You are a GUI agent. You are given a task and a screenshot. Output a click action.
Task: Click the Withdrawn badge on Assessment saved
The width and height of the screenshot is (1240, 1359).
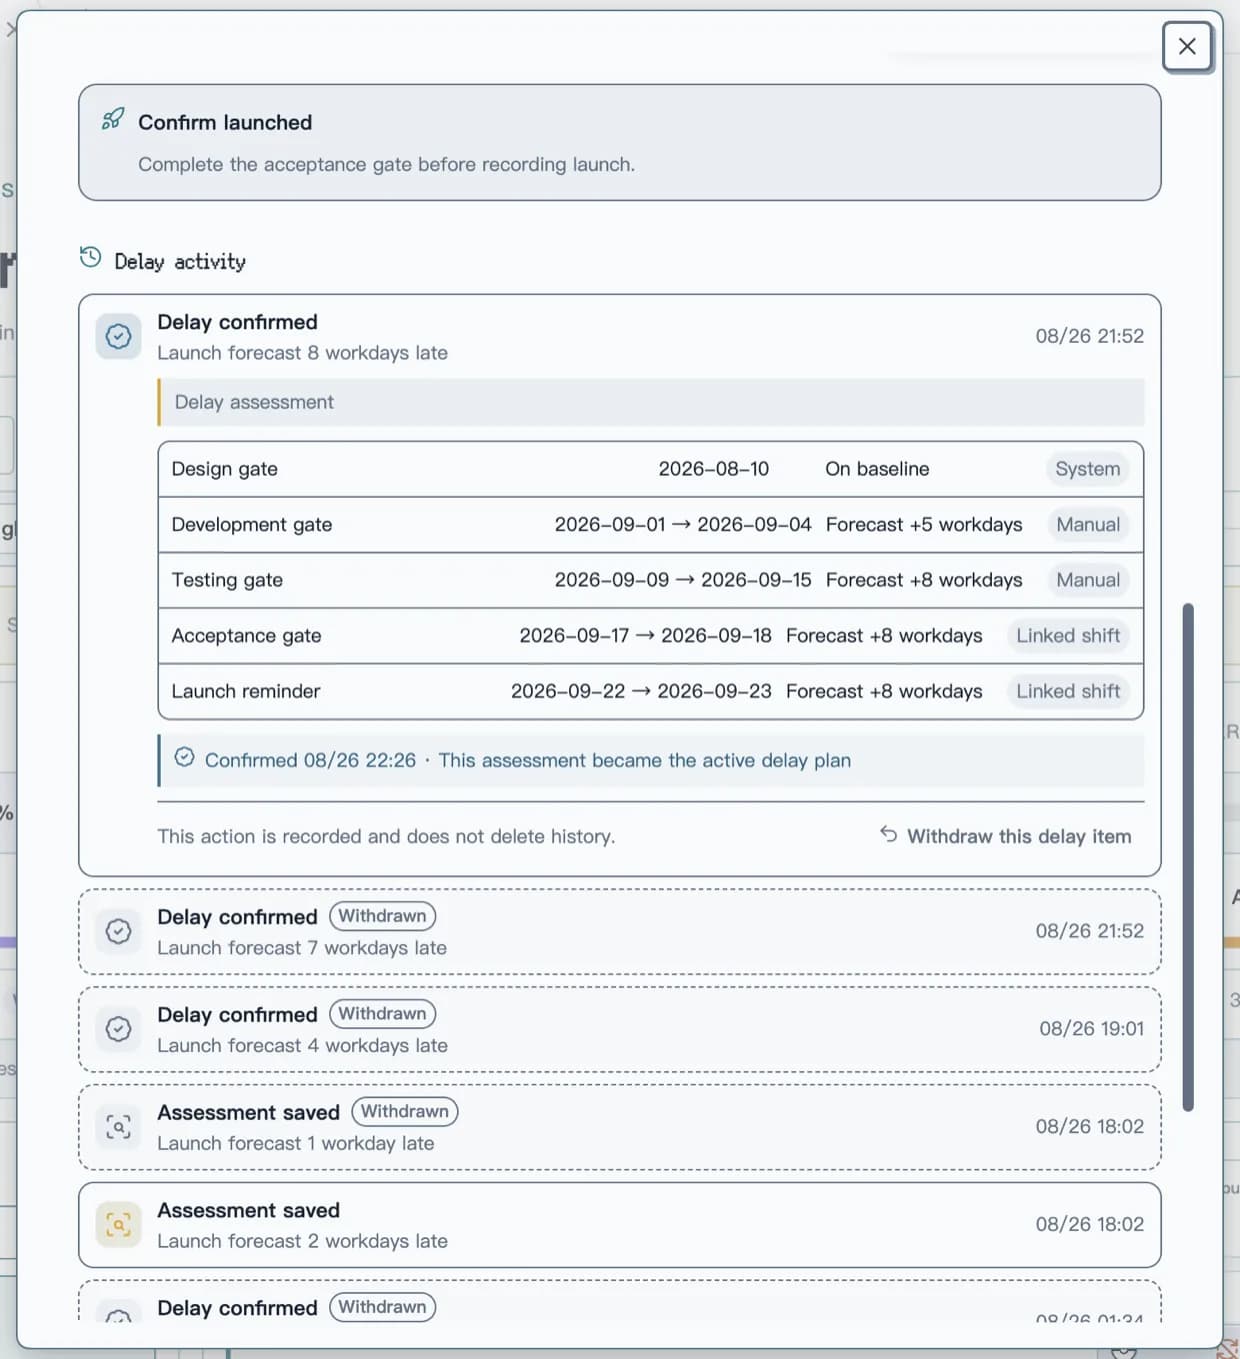tap(405, 1111)
